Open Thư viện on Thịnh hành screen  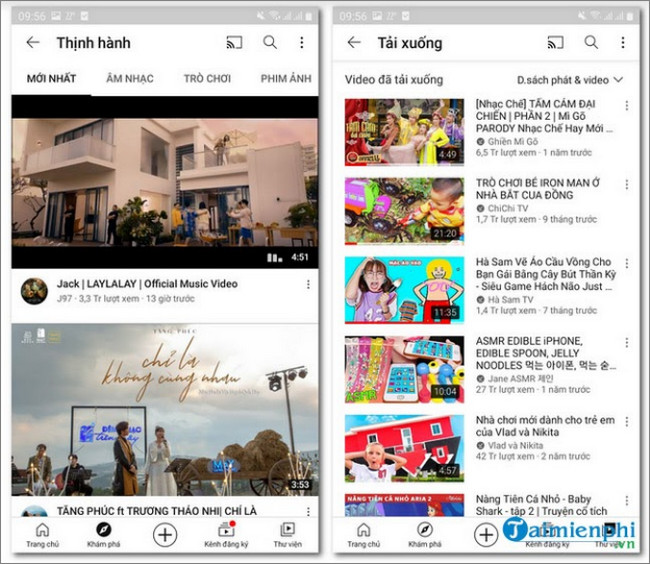click(287, 535)
